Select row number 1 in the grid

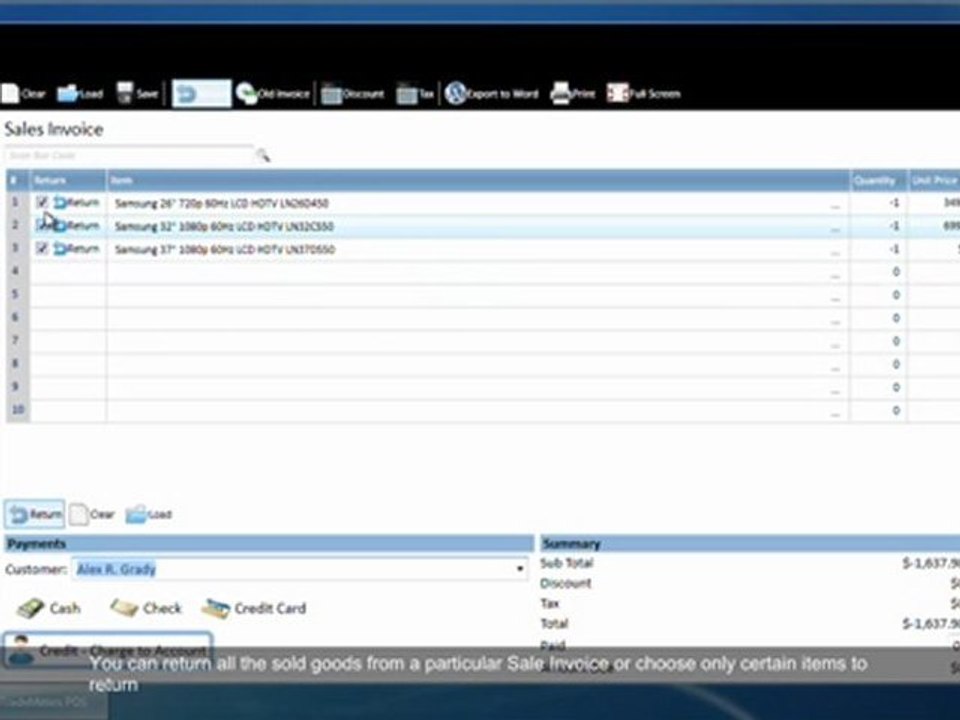click(17, 203)
